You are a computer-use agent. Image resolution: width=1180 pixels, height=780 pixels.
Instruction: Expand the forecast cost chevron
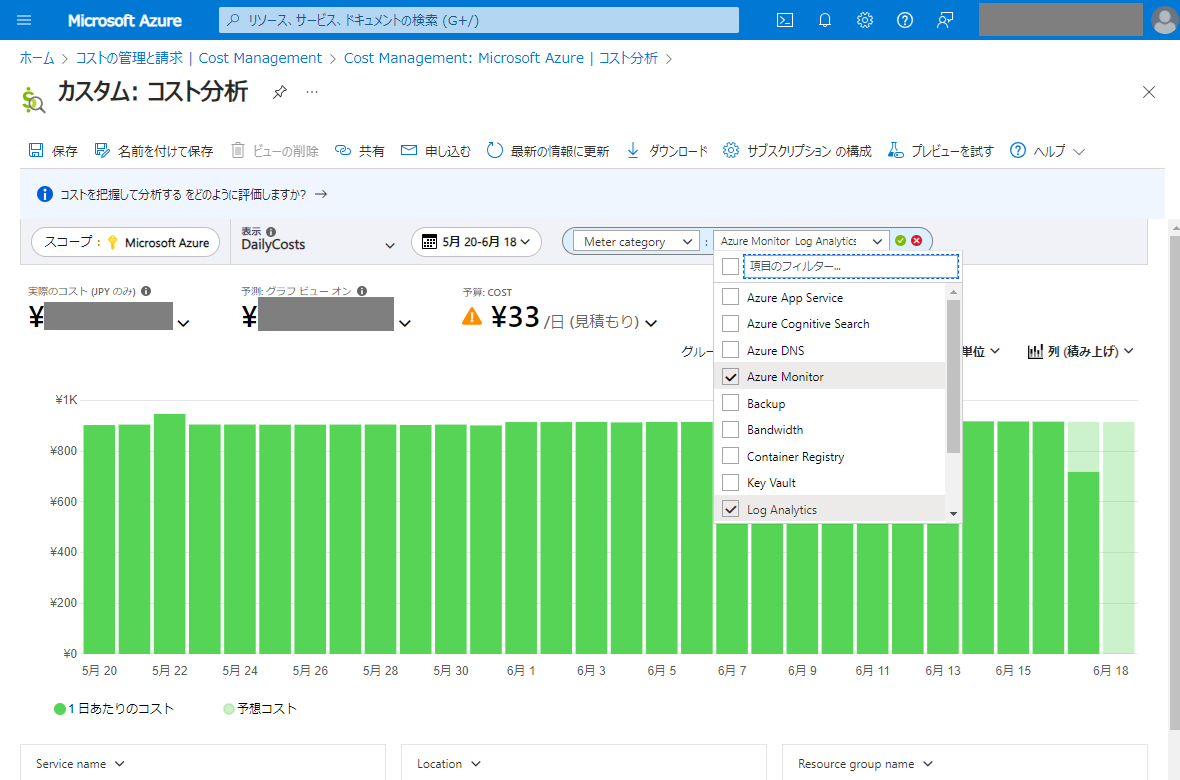pyautogui.click(x=405, y=323)
